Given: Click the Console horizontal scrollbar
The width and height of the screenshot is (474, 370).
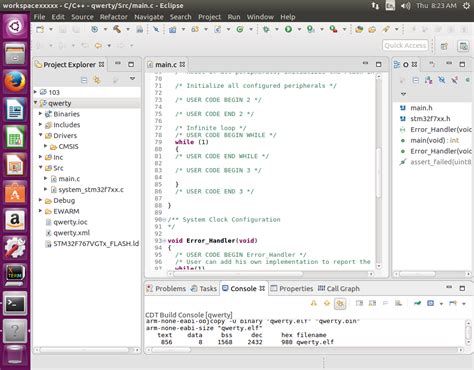Looking at the screenshot, I should tap(306, 350).
